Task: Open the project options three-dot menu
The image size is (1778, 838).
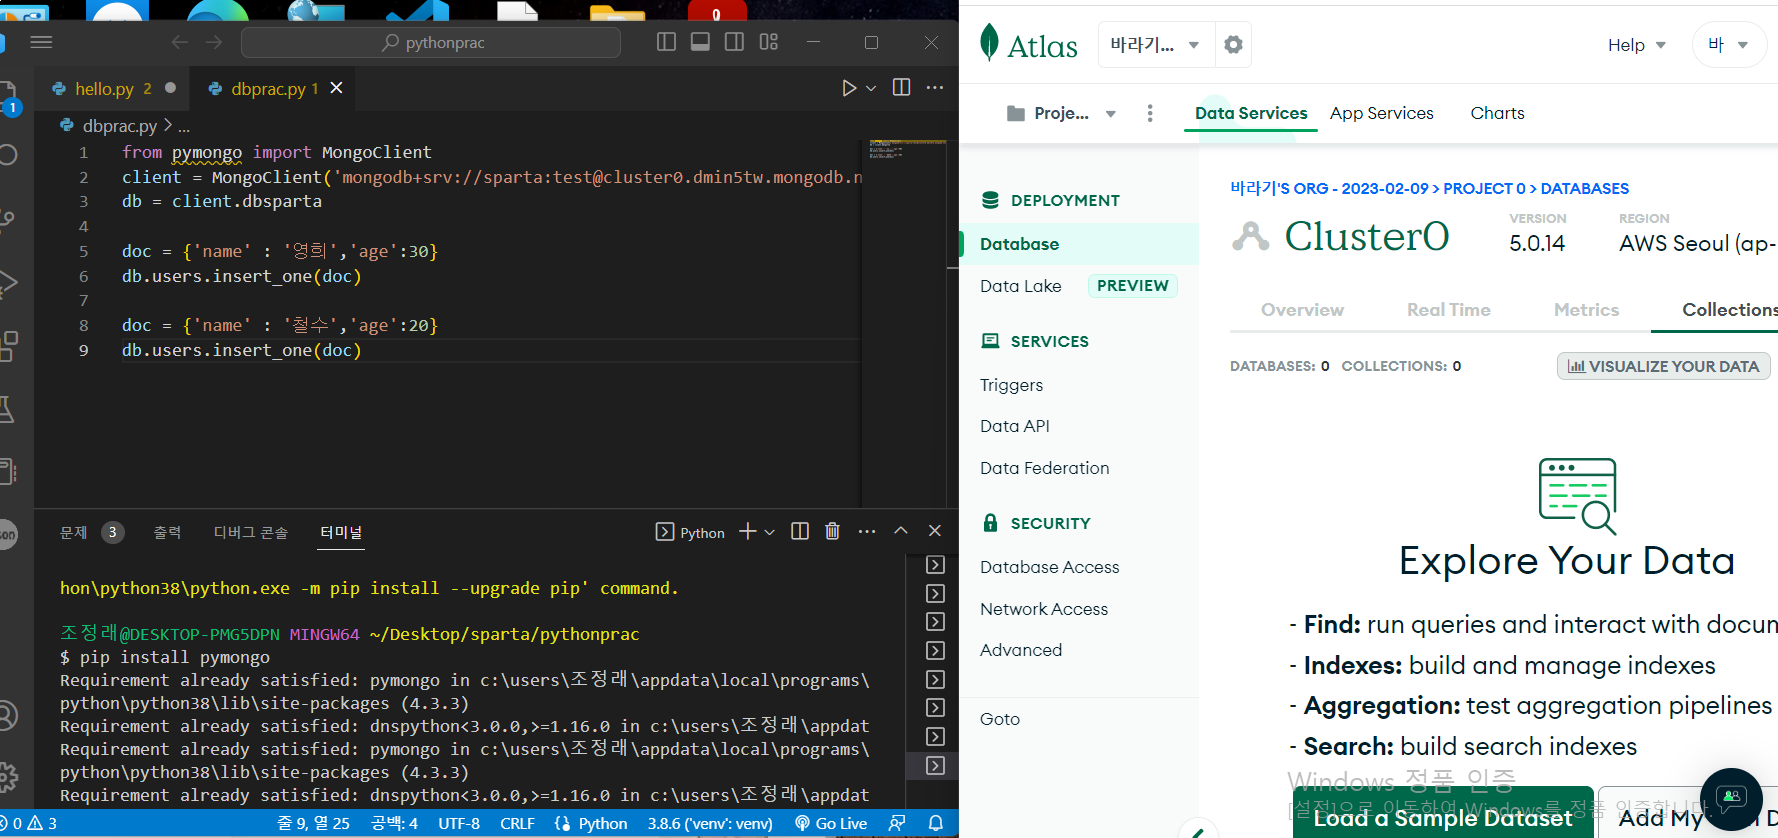Action: [1150, 114]
